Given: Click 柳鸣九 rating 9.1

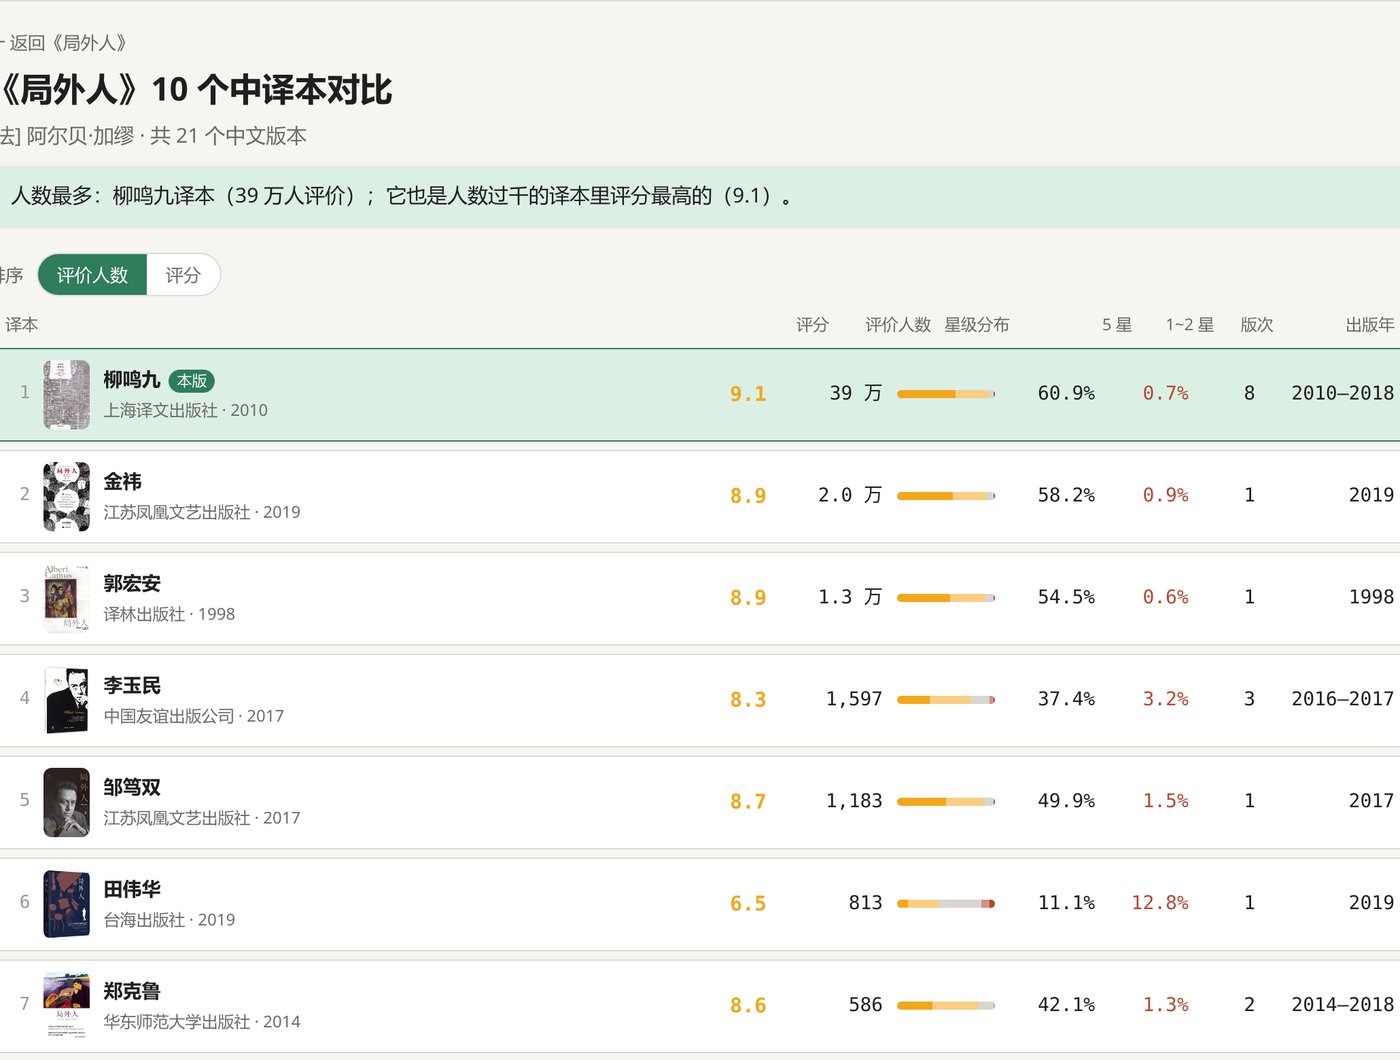Looking at the screenshot, I should pos(748,394).
